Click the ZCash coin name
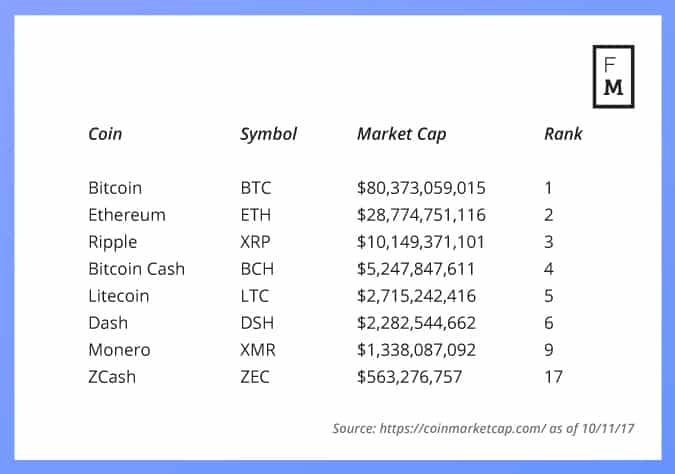Image resolution: width=675 pixels, height=474 pixels. (x=111, y=377)
